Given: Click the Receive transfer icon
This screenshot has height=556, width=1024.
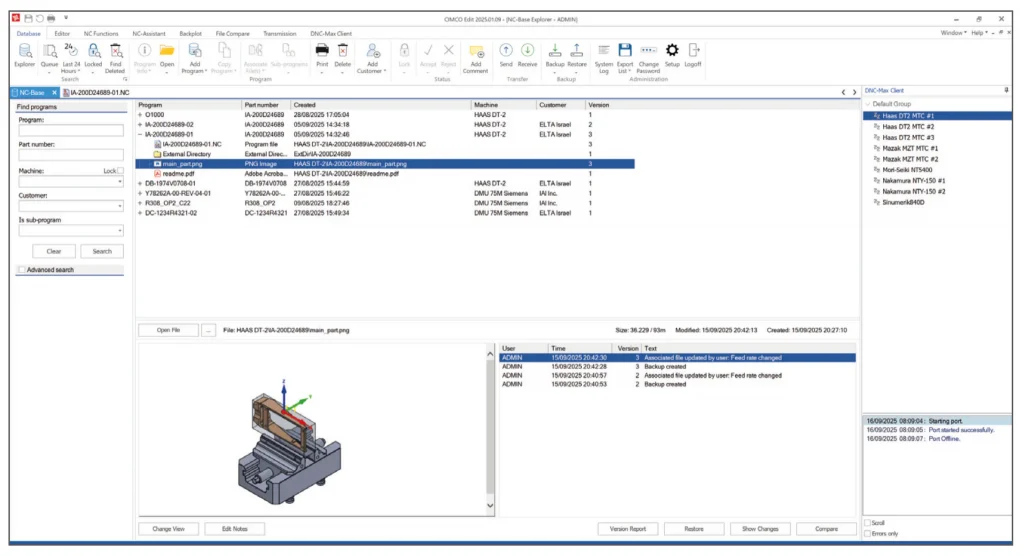Looking at the screenshot, I should 527,50.
